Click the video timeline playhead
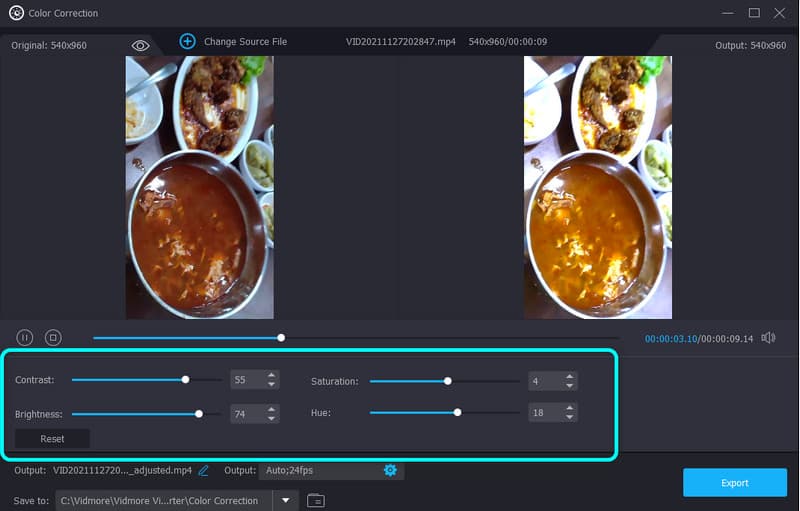 pyautogui.click(x=281, y=338)
